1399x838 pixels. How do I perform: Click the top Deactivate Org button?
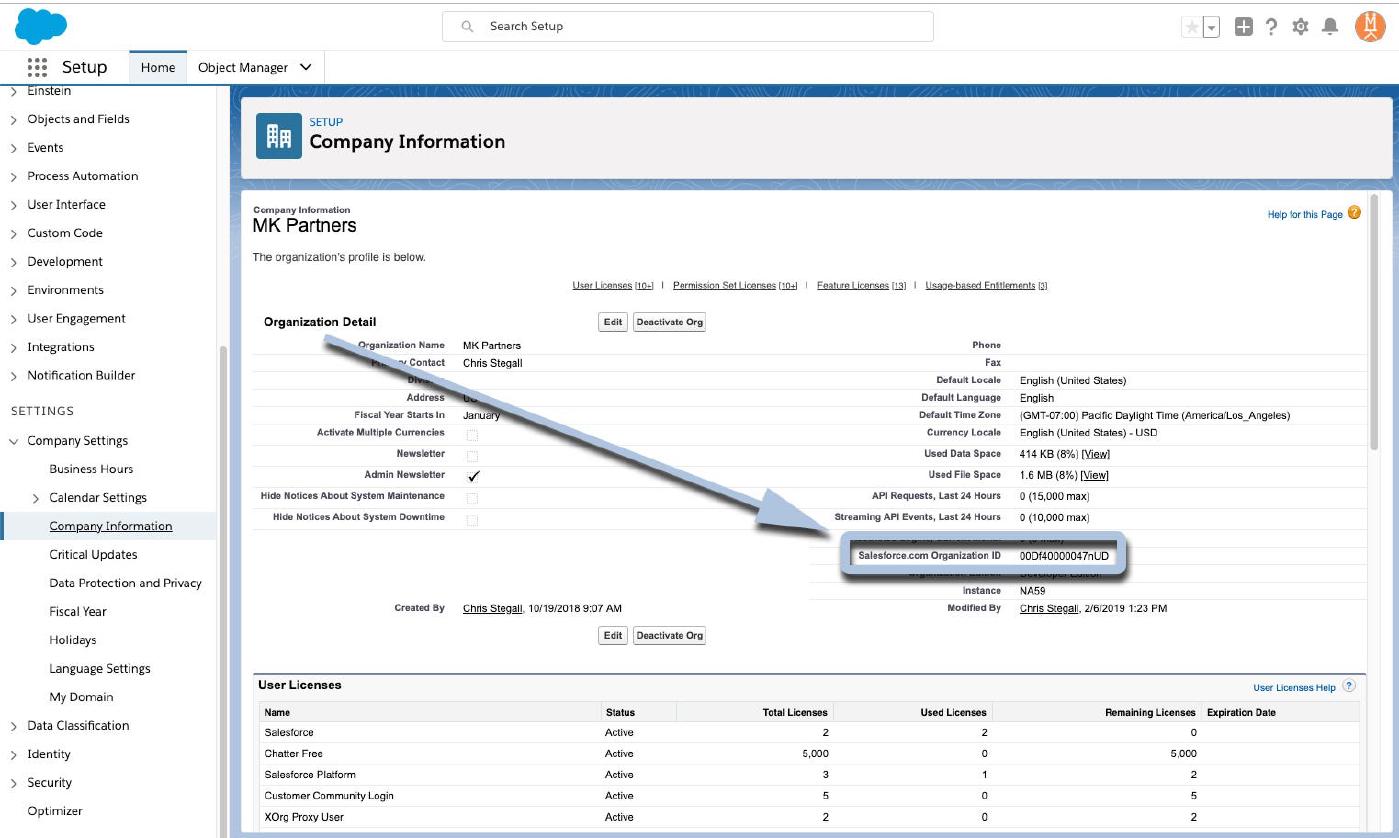click(669, 323)
